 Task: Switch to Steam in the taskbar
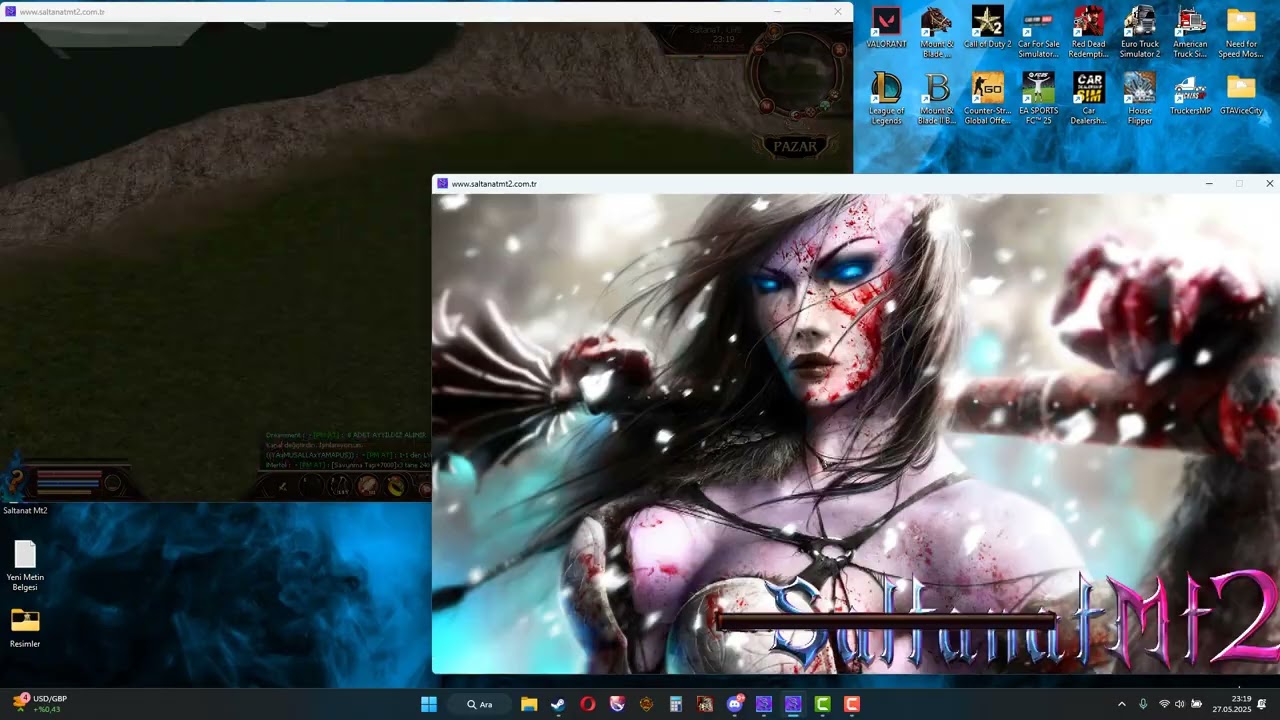[x=558, y=704]
